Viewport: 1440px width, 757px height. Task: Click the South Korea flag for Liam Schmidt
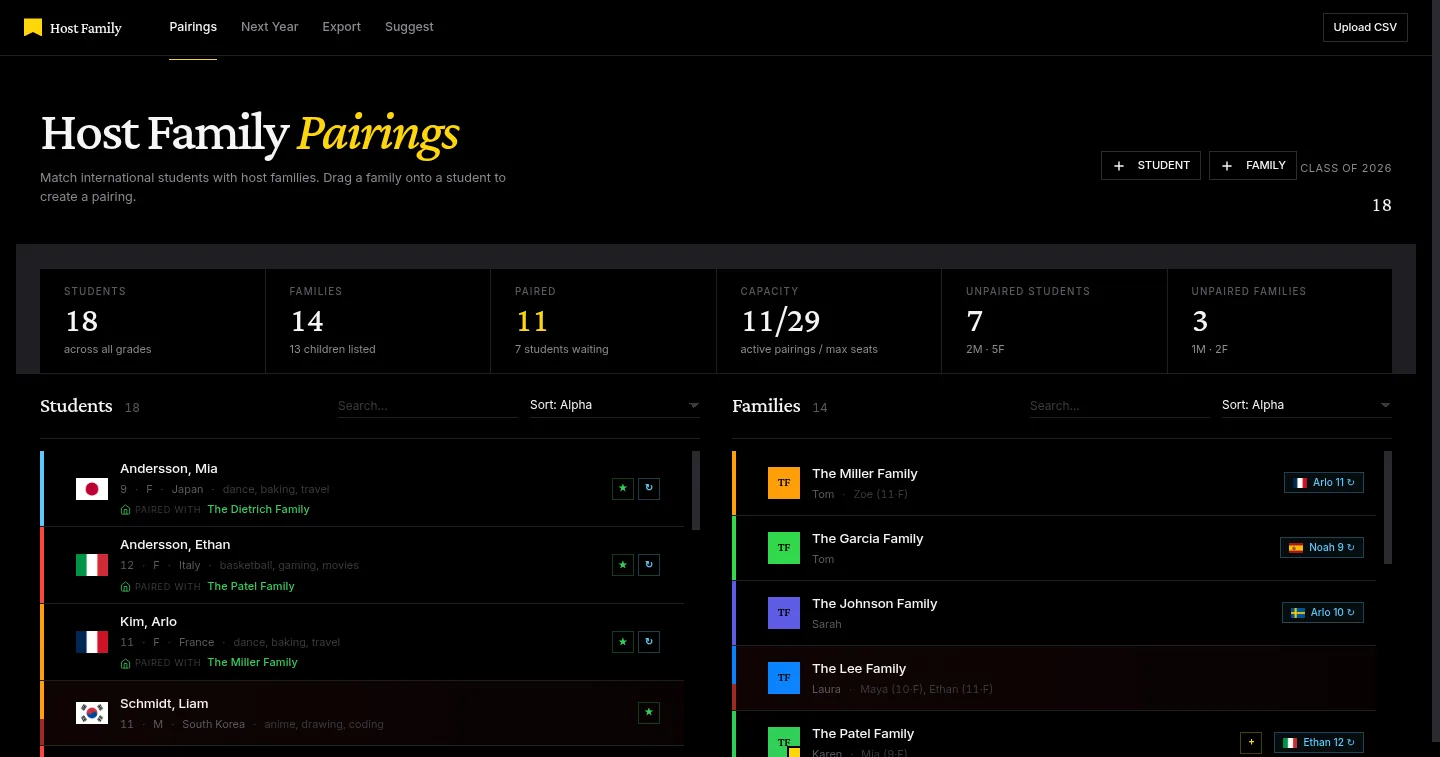point(92,713)
